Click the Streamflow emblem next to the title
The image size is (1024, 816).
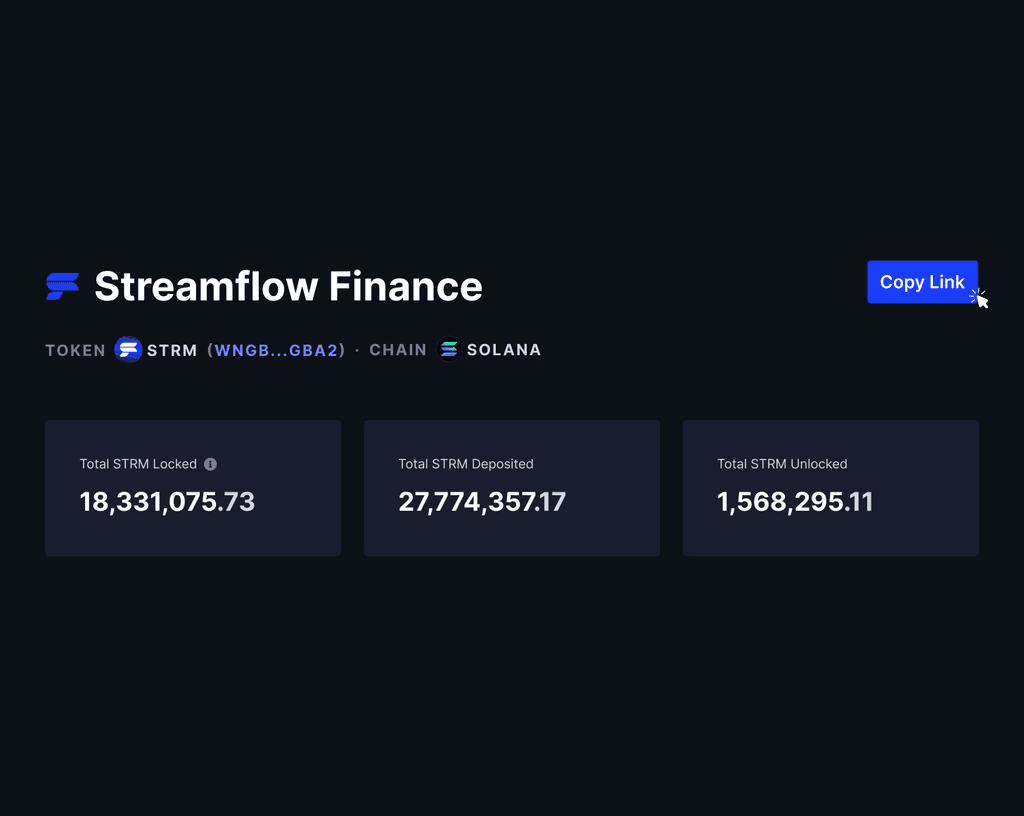pos(62,285)
